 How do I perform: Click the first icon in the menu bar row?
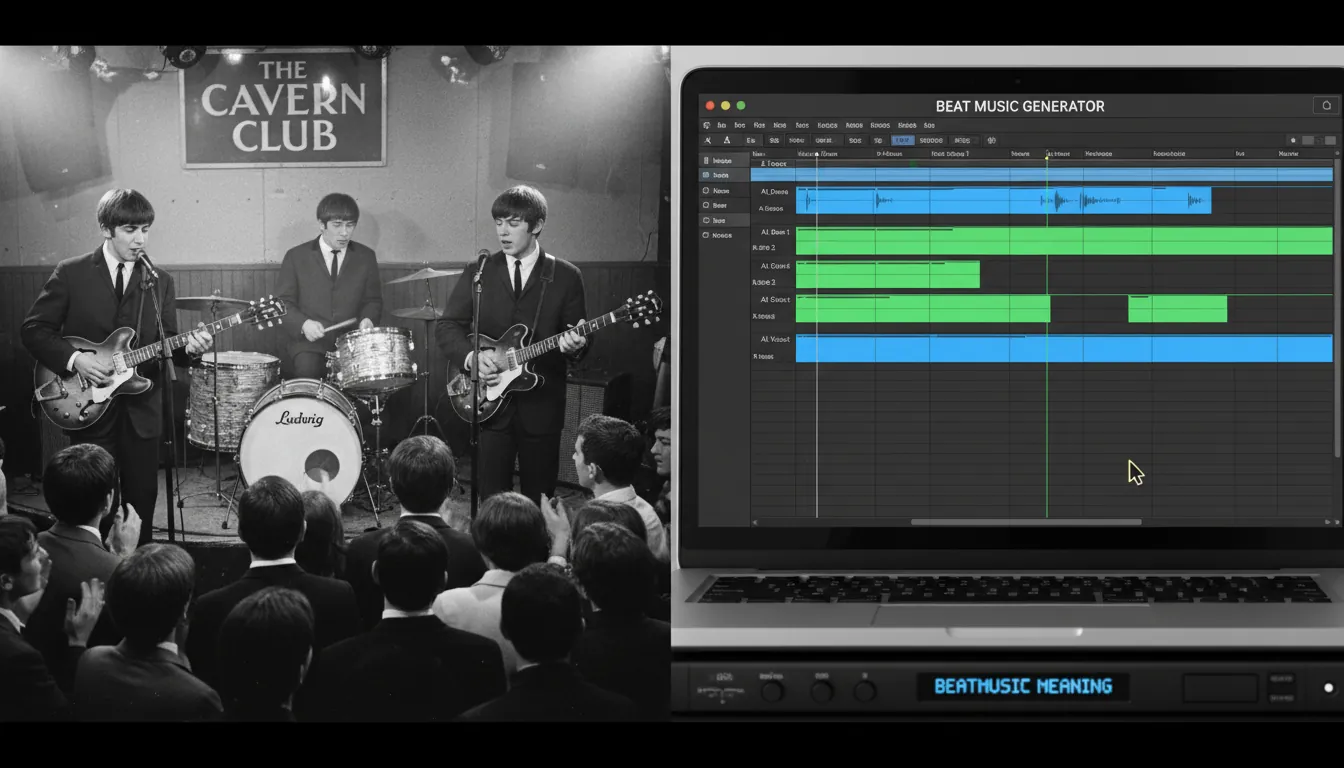[x=707, y=126]
